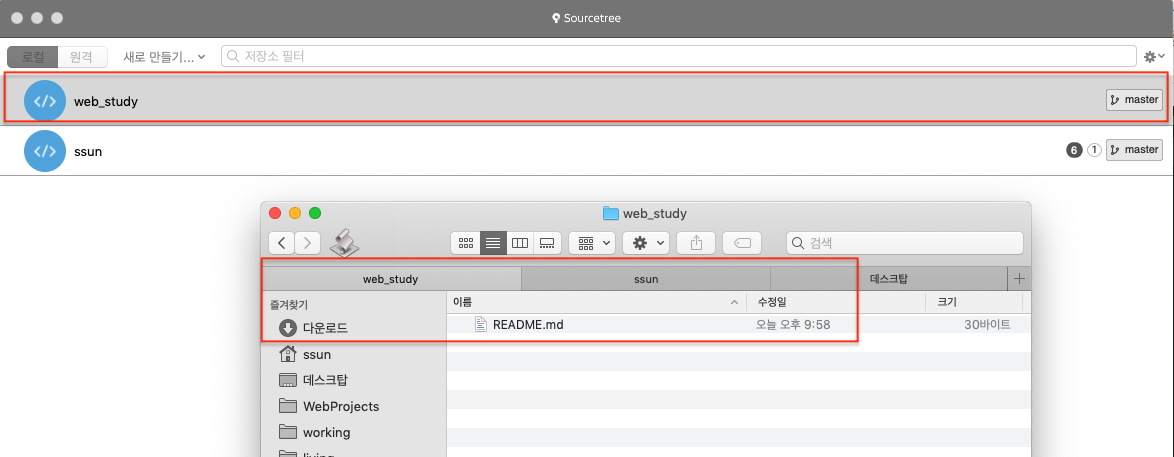
Task: Open the Automator app toolbar icon
Action: (345, 241)
